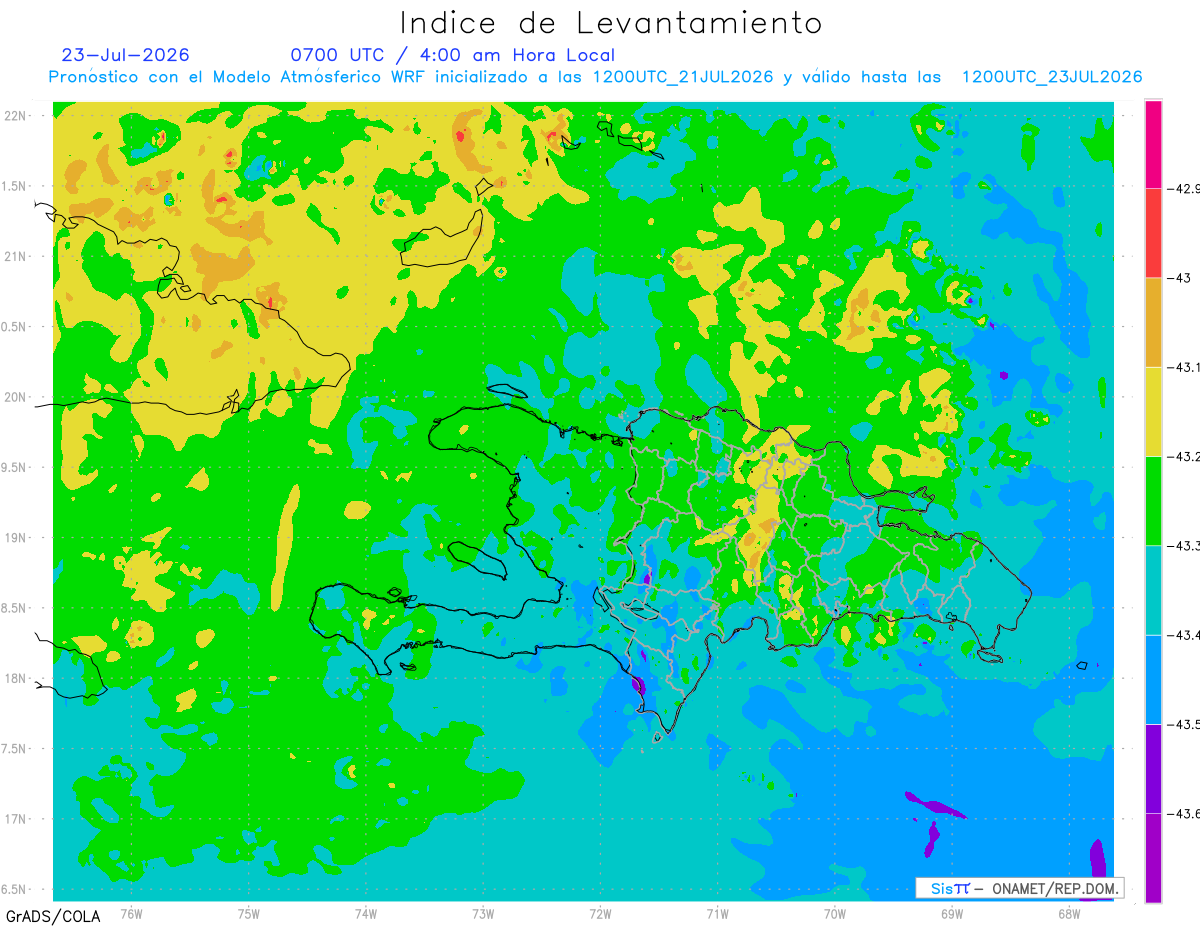This screenshot has height=927, width=1200.
Task: Click the "20N" latitude label
Action: coord(17,397)
